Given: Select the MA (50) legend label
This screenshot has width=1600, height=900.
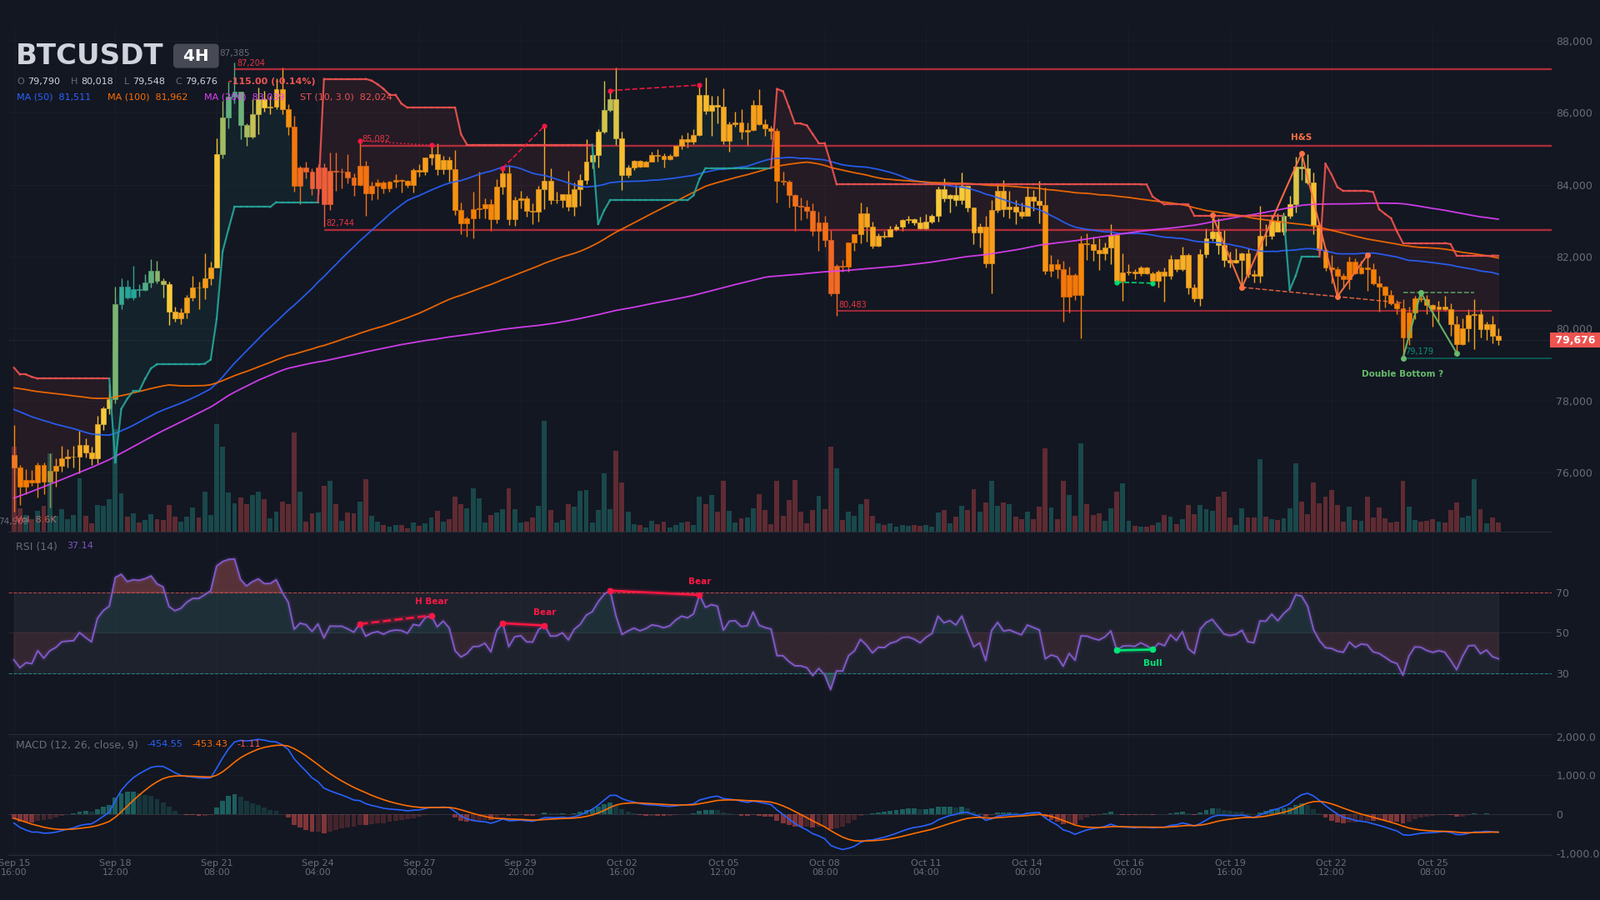Looking at the screenshot, I should 35,97.
